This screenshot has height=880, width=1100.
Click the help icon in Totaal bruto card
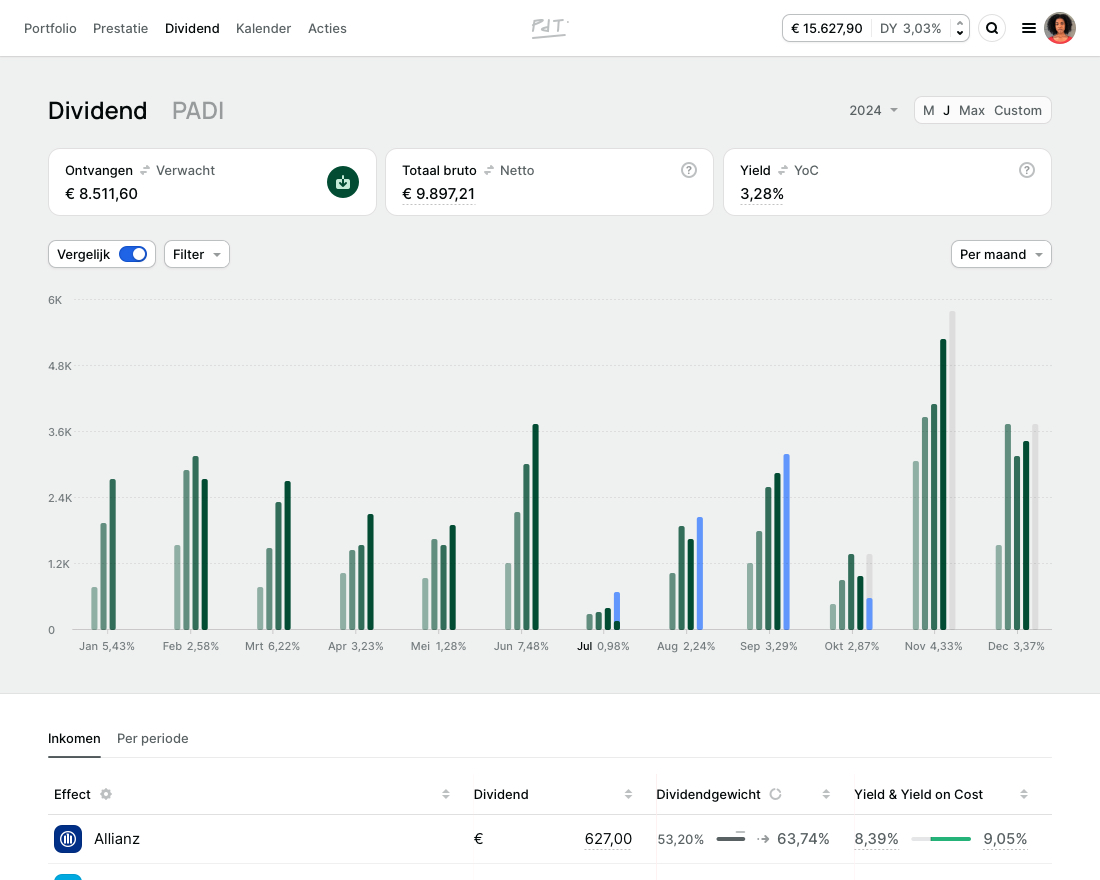tap(689, 170)
